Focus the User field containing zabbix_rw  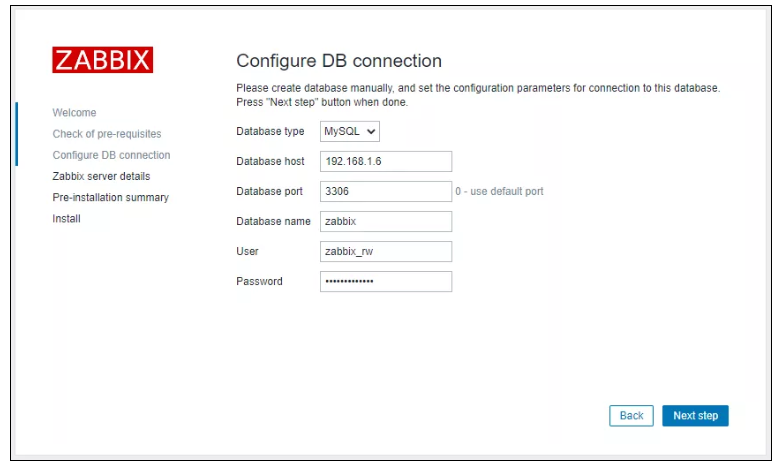pyautogui.click(x=386, y=251)
